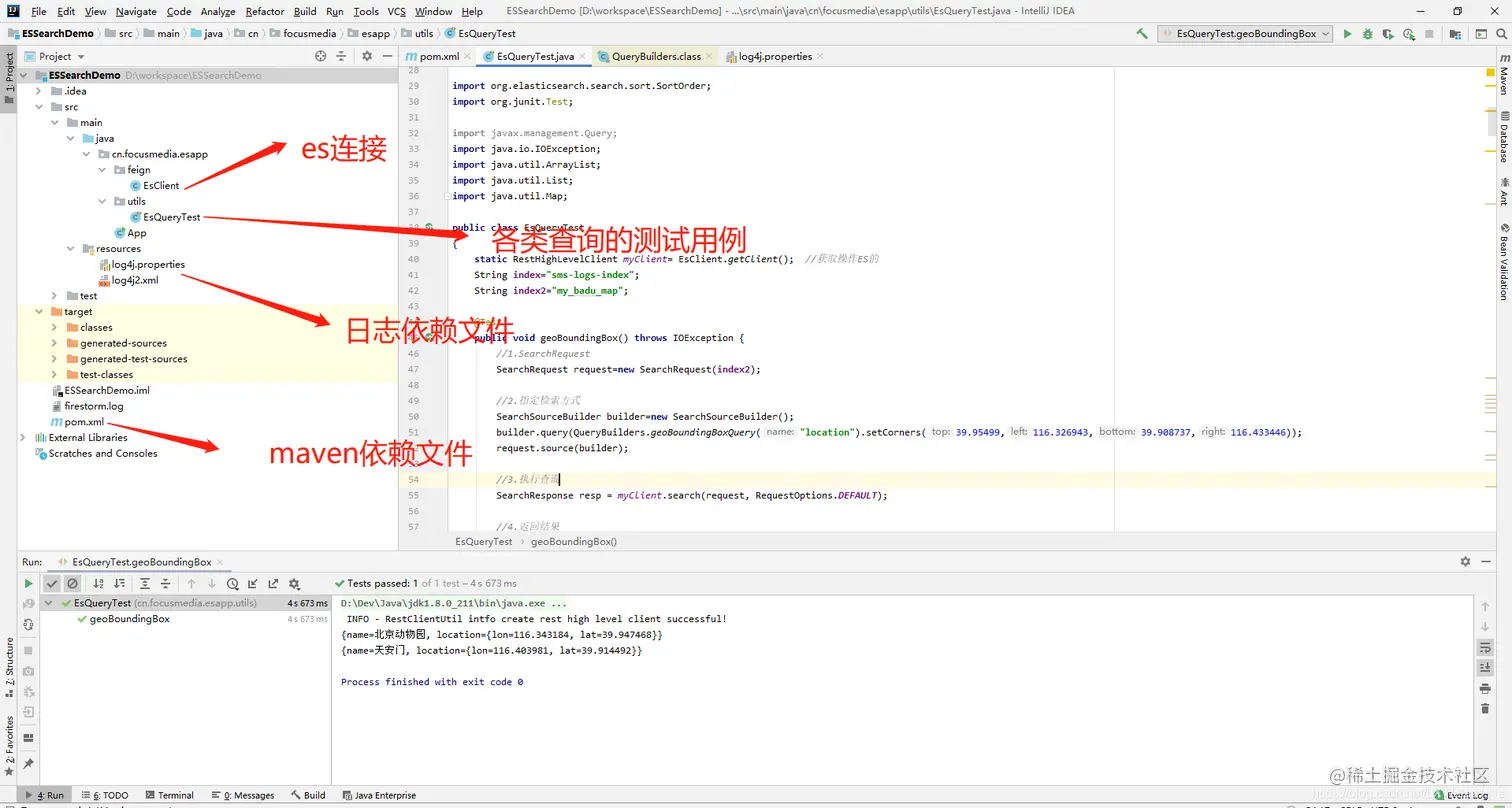Toggle Soft-Wrap in the console
Screen dimensions: 1512x808
(1485, 647)
